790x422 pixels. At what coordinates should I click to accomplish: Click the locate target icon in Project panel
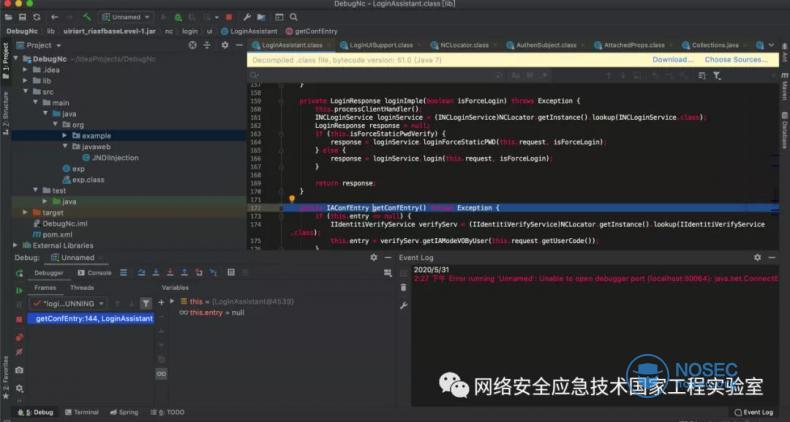[192, 45]
